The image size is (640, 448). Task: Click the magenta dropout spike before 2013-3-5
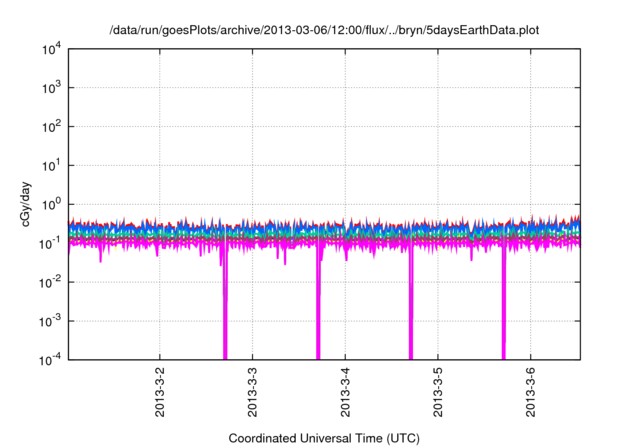coord(411,302)
